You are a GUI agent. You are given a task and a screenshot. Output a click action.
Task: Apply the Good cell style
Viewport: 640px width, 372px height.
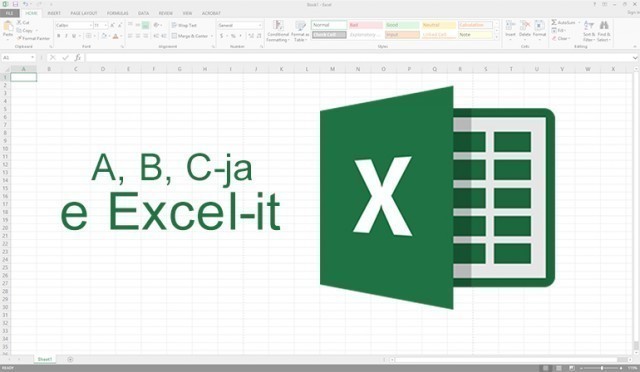[x=402, y=25]
